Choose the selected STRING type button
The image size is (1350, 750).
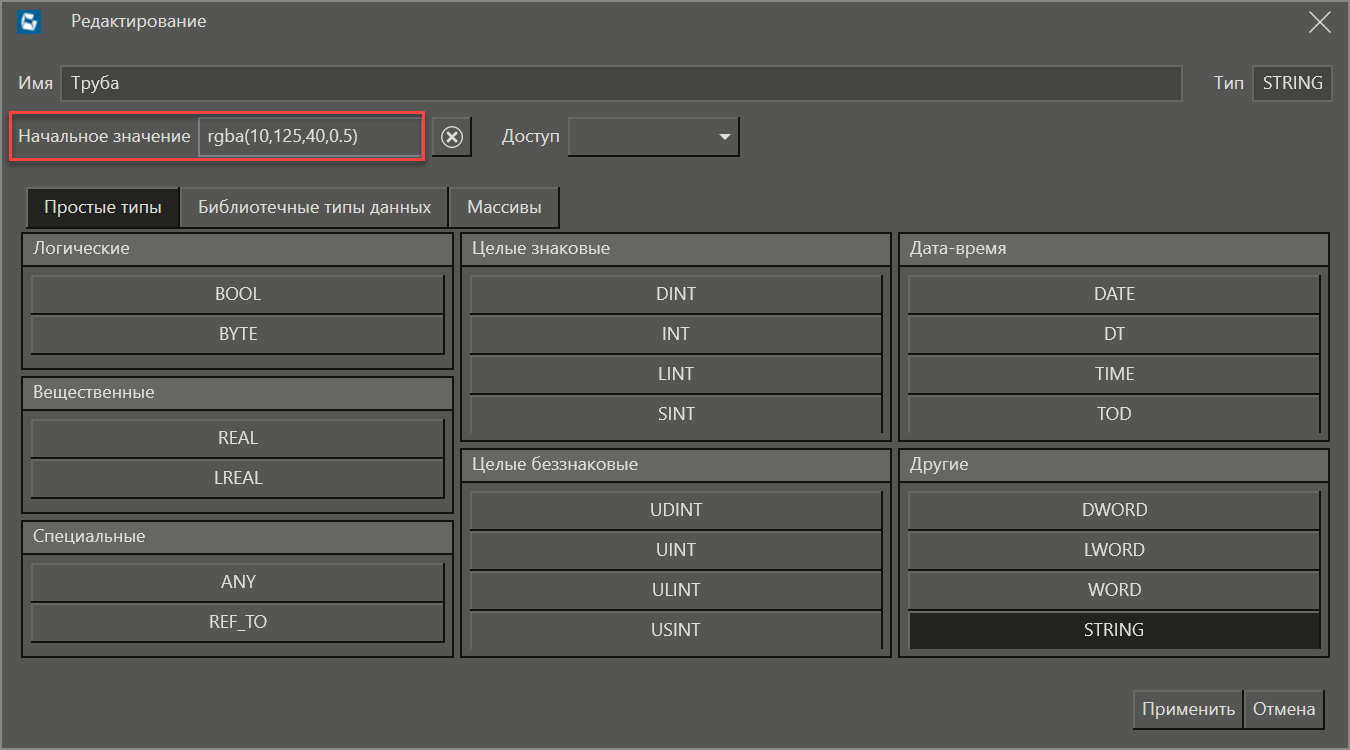tap(1114, 630)
